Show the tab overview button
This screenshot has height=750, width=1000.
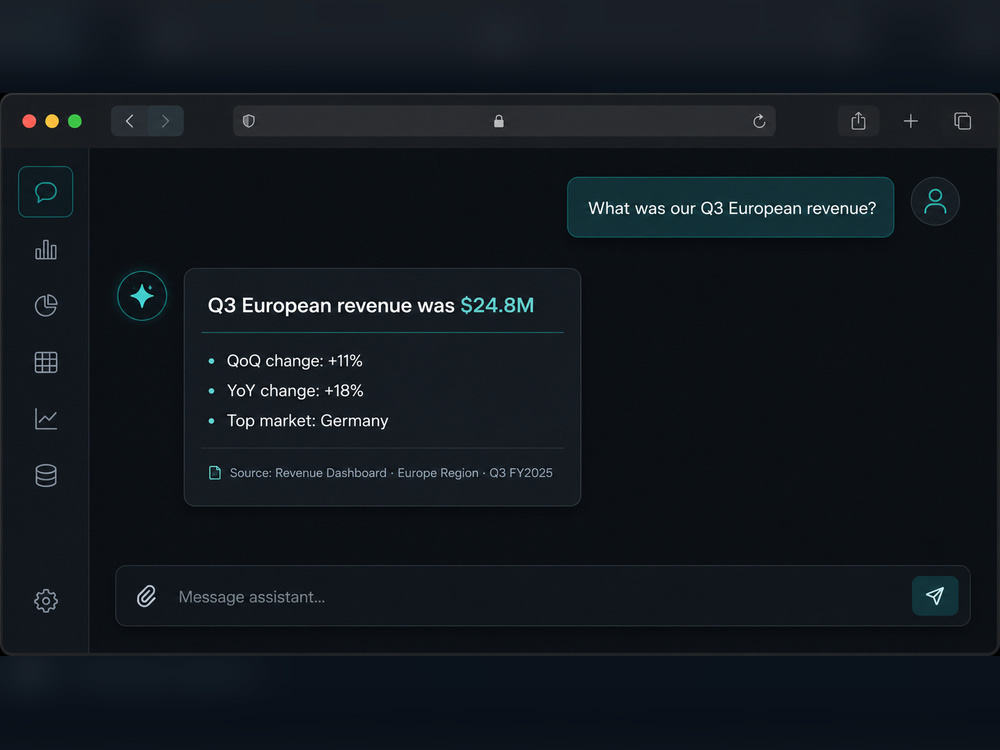pyautogui.click(x=962, y=121)
